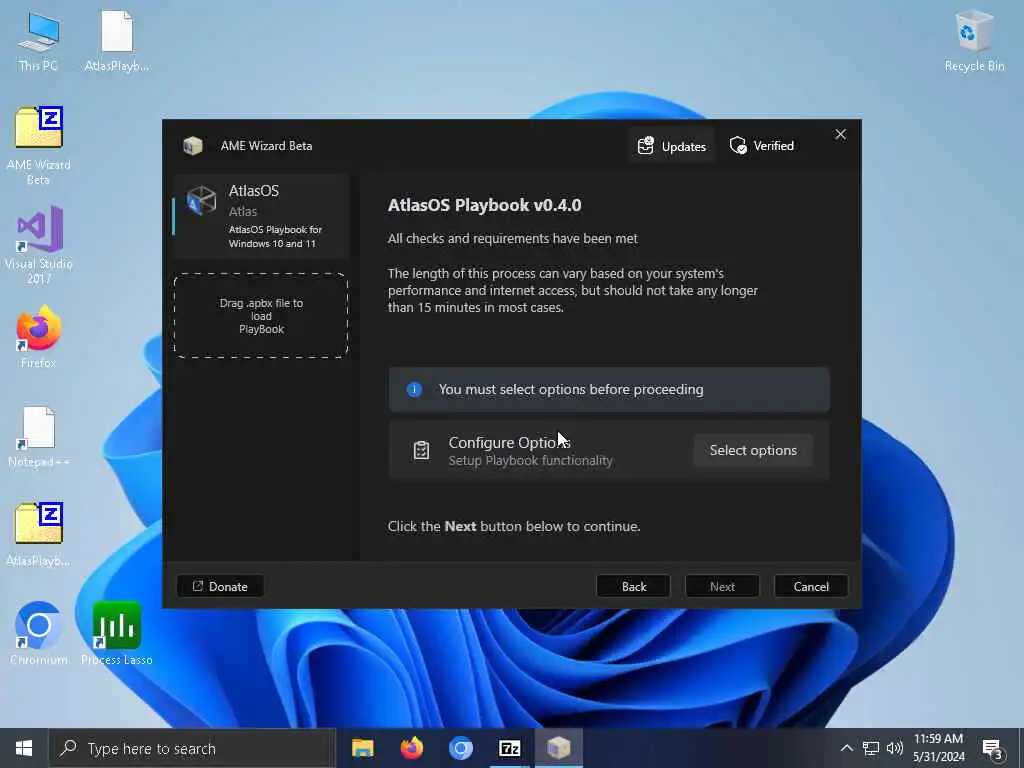This screenshot has width=1024, height=768.
Task: Click the AME Wizard cube logo icon
Action: click(193, 146)
